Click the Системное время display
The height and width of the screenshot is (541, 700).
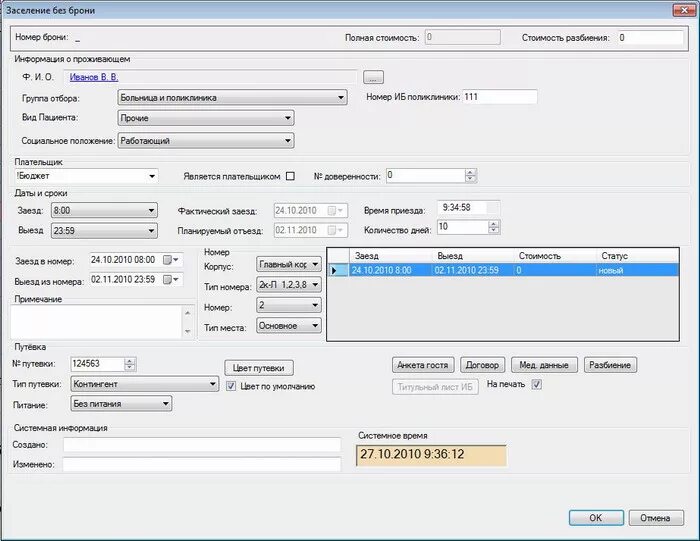pos(431,455)
